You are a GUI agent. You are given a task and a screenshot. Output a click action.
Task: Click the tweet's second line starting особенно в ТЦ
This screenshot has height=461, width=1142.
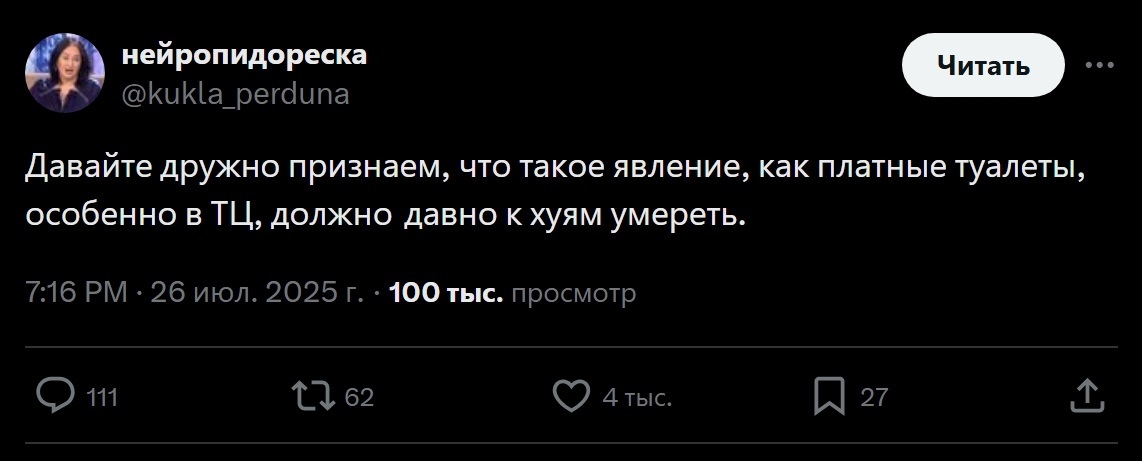[386, 215]
